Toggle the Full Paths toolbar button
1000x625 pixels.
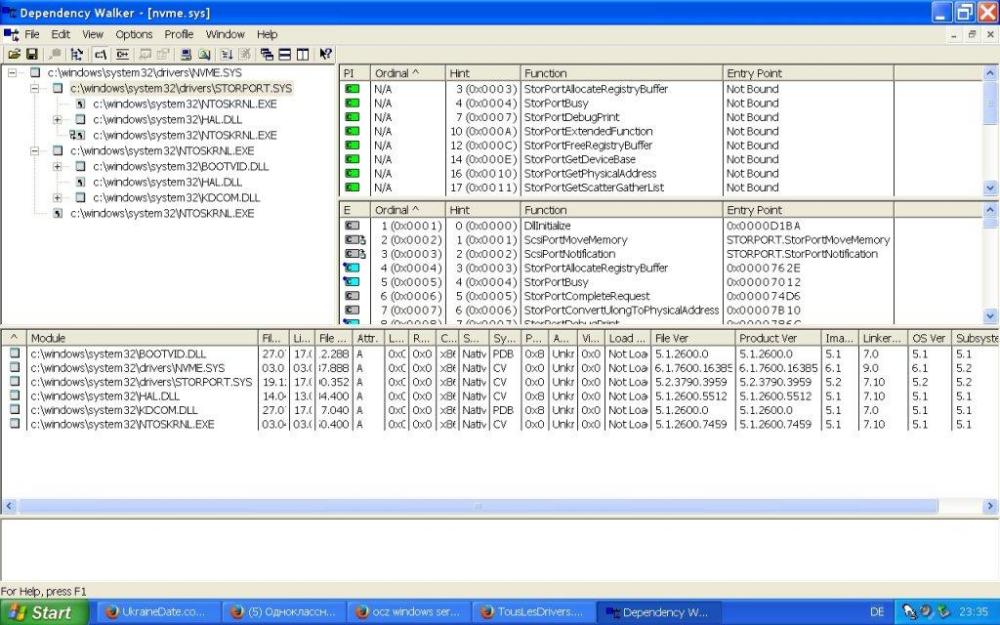pyautogui.click(x=101, y=54)
